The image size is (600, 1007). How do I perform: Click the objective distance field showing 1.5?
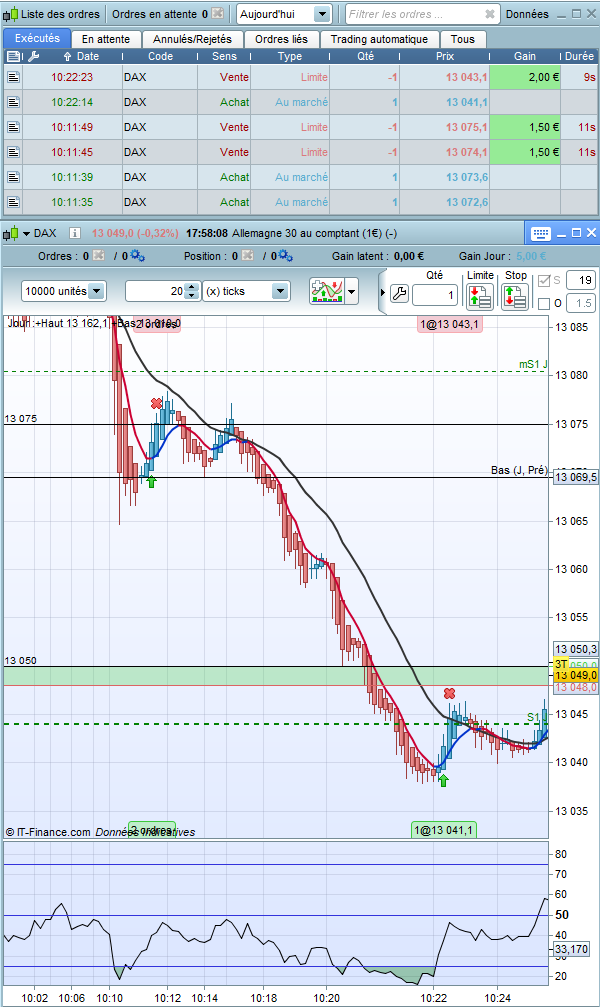[581, 303]
